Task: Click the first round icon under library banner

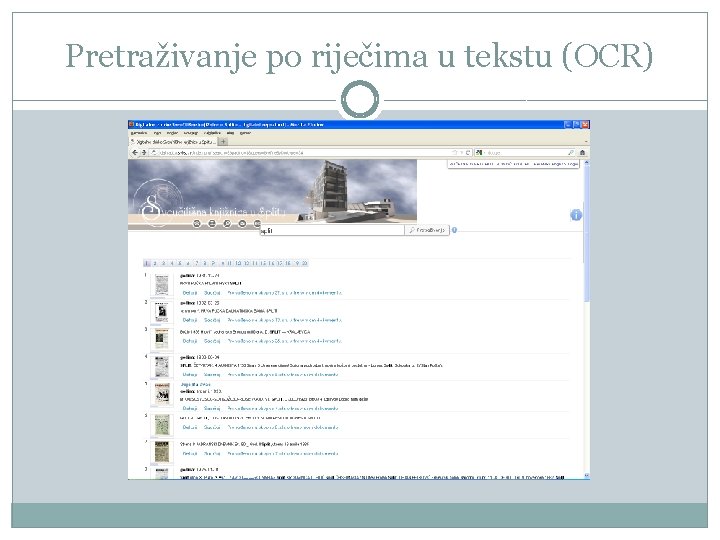Action: (x=197, y=224)
